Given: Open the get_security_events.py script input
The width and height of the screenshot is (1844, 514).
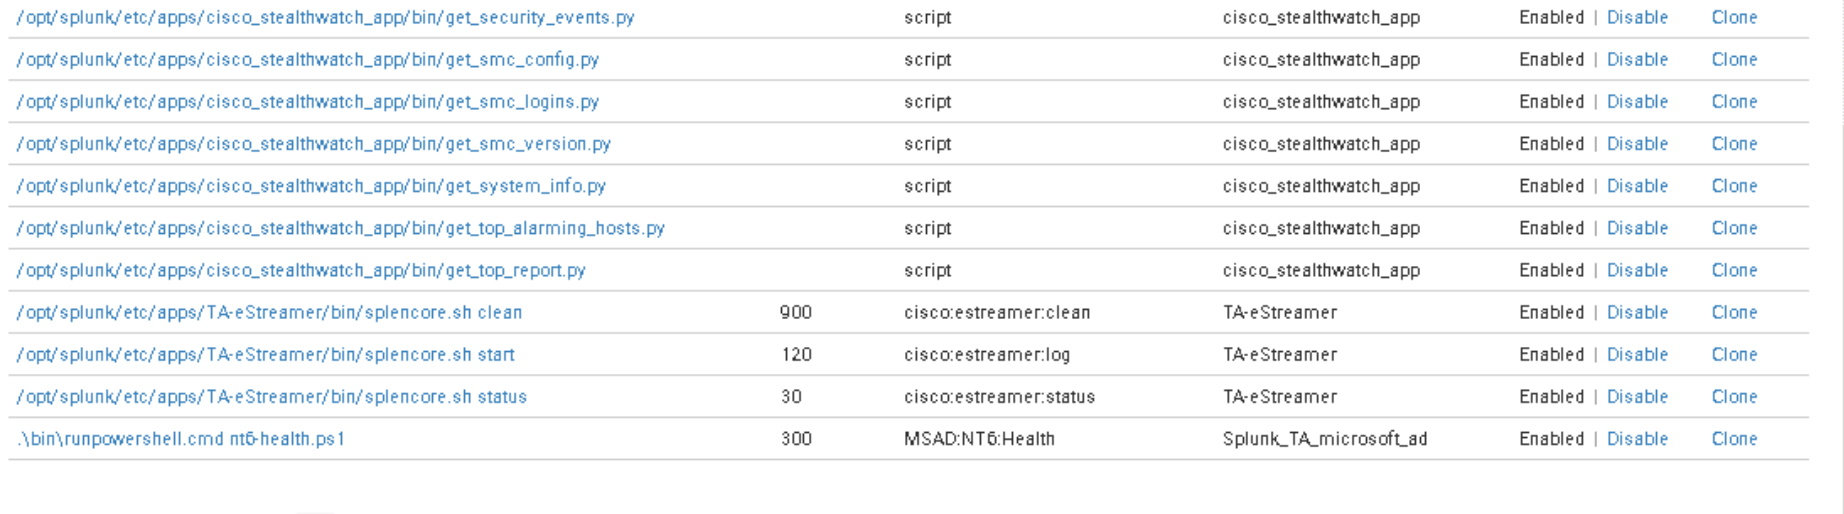Looking at the screenshot, I should (x=325, y=18).
